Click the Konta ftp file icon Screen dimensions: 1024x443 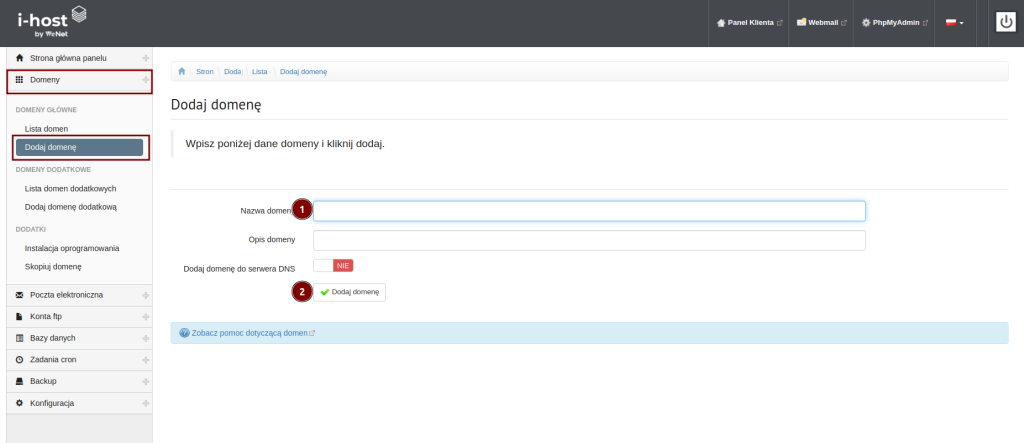[19, 316]
